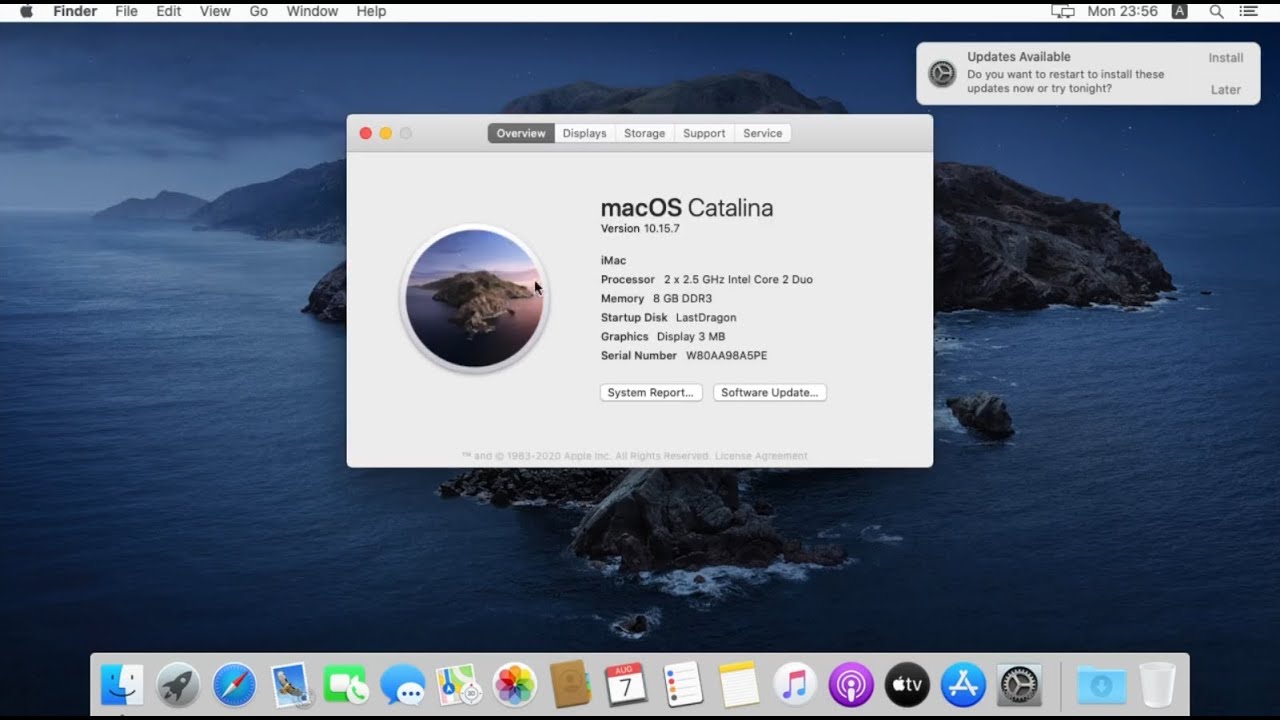Viewport: 1280px width, 720px height.
Task: Open Reminders list icon in Dock
Action: 683,685
